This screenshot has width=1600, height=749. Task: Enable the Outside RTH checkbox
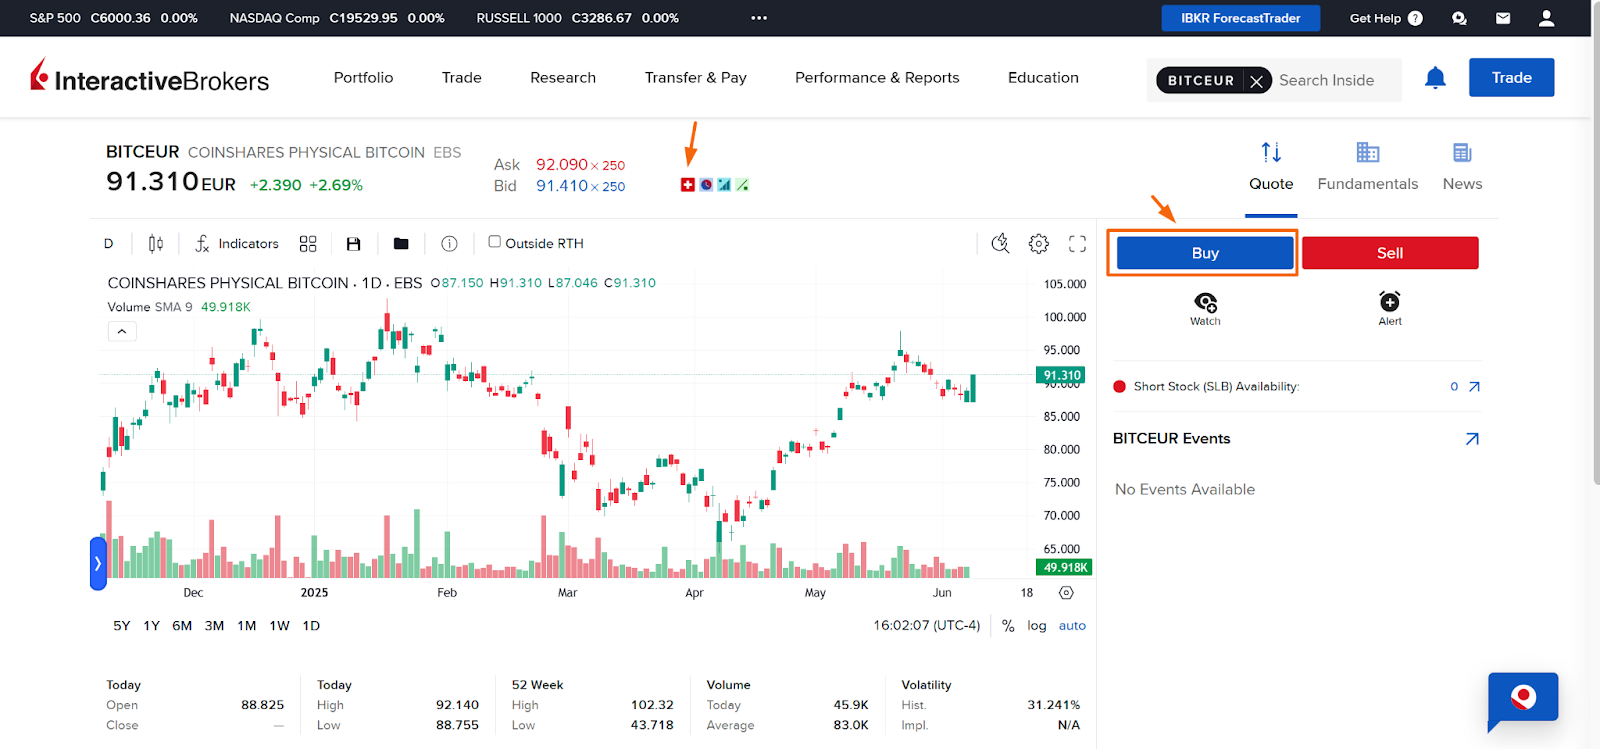point(494,242)
